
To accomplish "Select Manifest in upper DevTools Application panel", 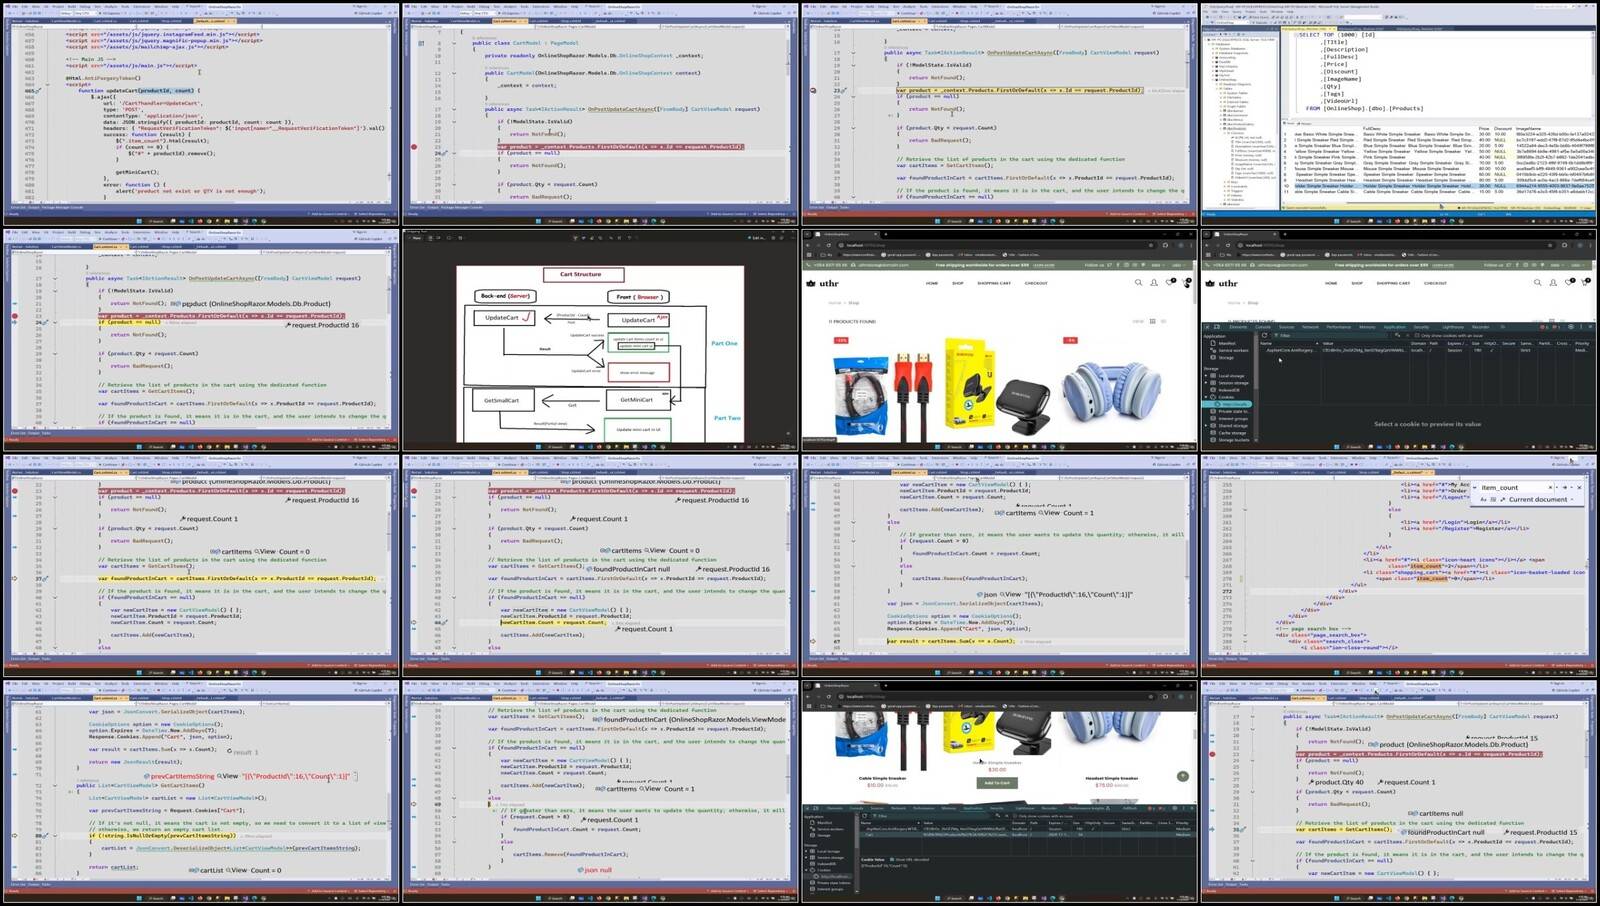I will click(1227, 343).
